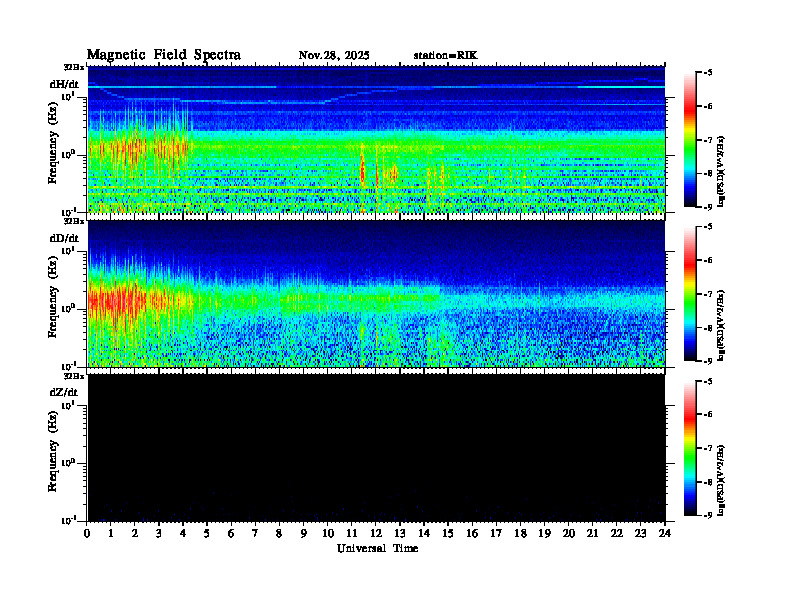Viewport: 792px width, 612px height.
Task: Click hour tick label "3" on time axis
Action: pos(159,533)
